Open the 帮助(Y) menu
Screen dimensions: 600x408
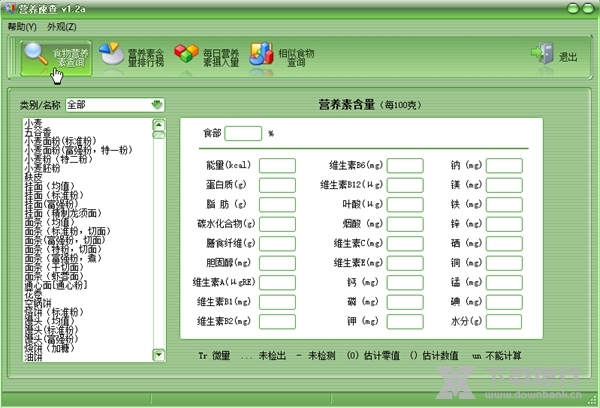pyautogui.click(x=22, y=27)
